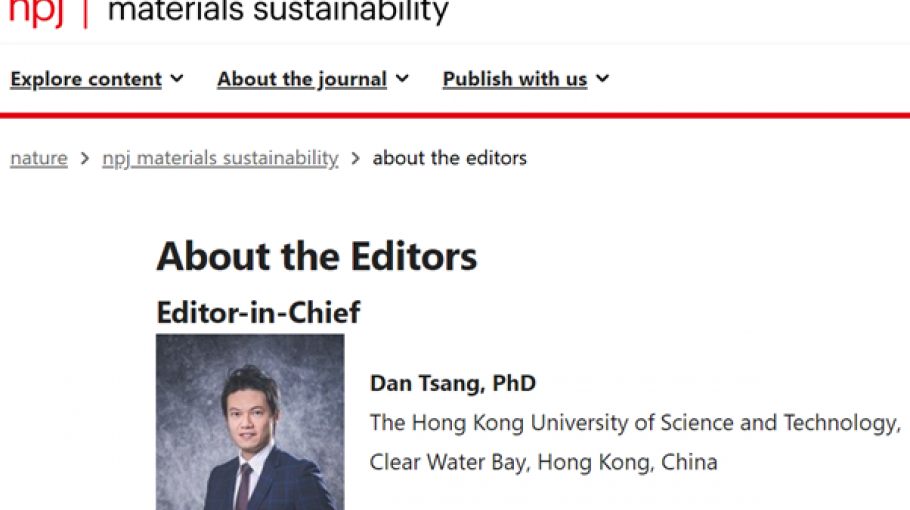Go to the nature breadcrumb link

39,158
